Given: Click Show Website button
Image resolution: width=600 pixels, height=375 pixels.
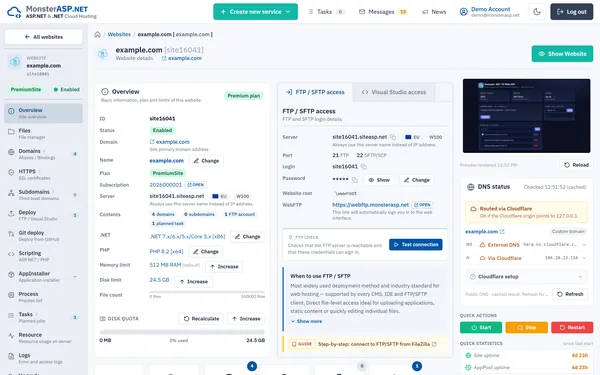Looking at the screenshot, I should 562,54.
